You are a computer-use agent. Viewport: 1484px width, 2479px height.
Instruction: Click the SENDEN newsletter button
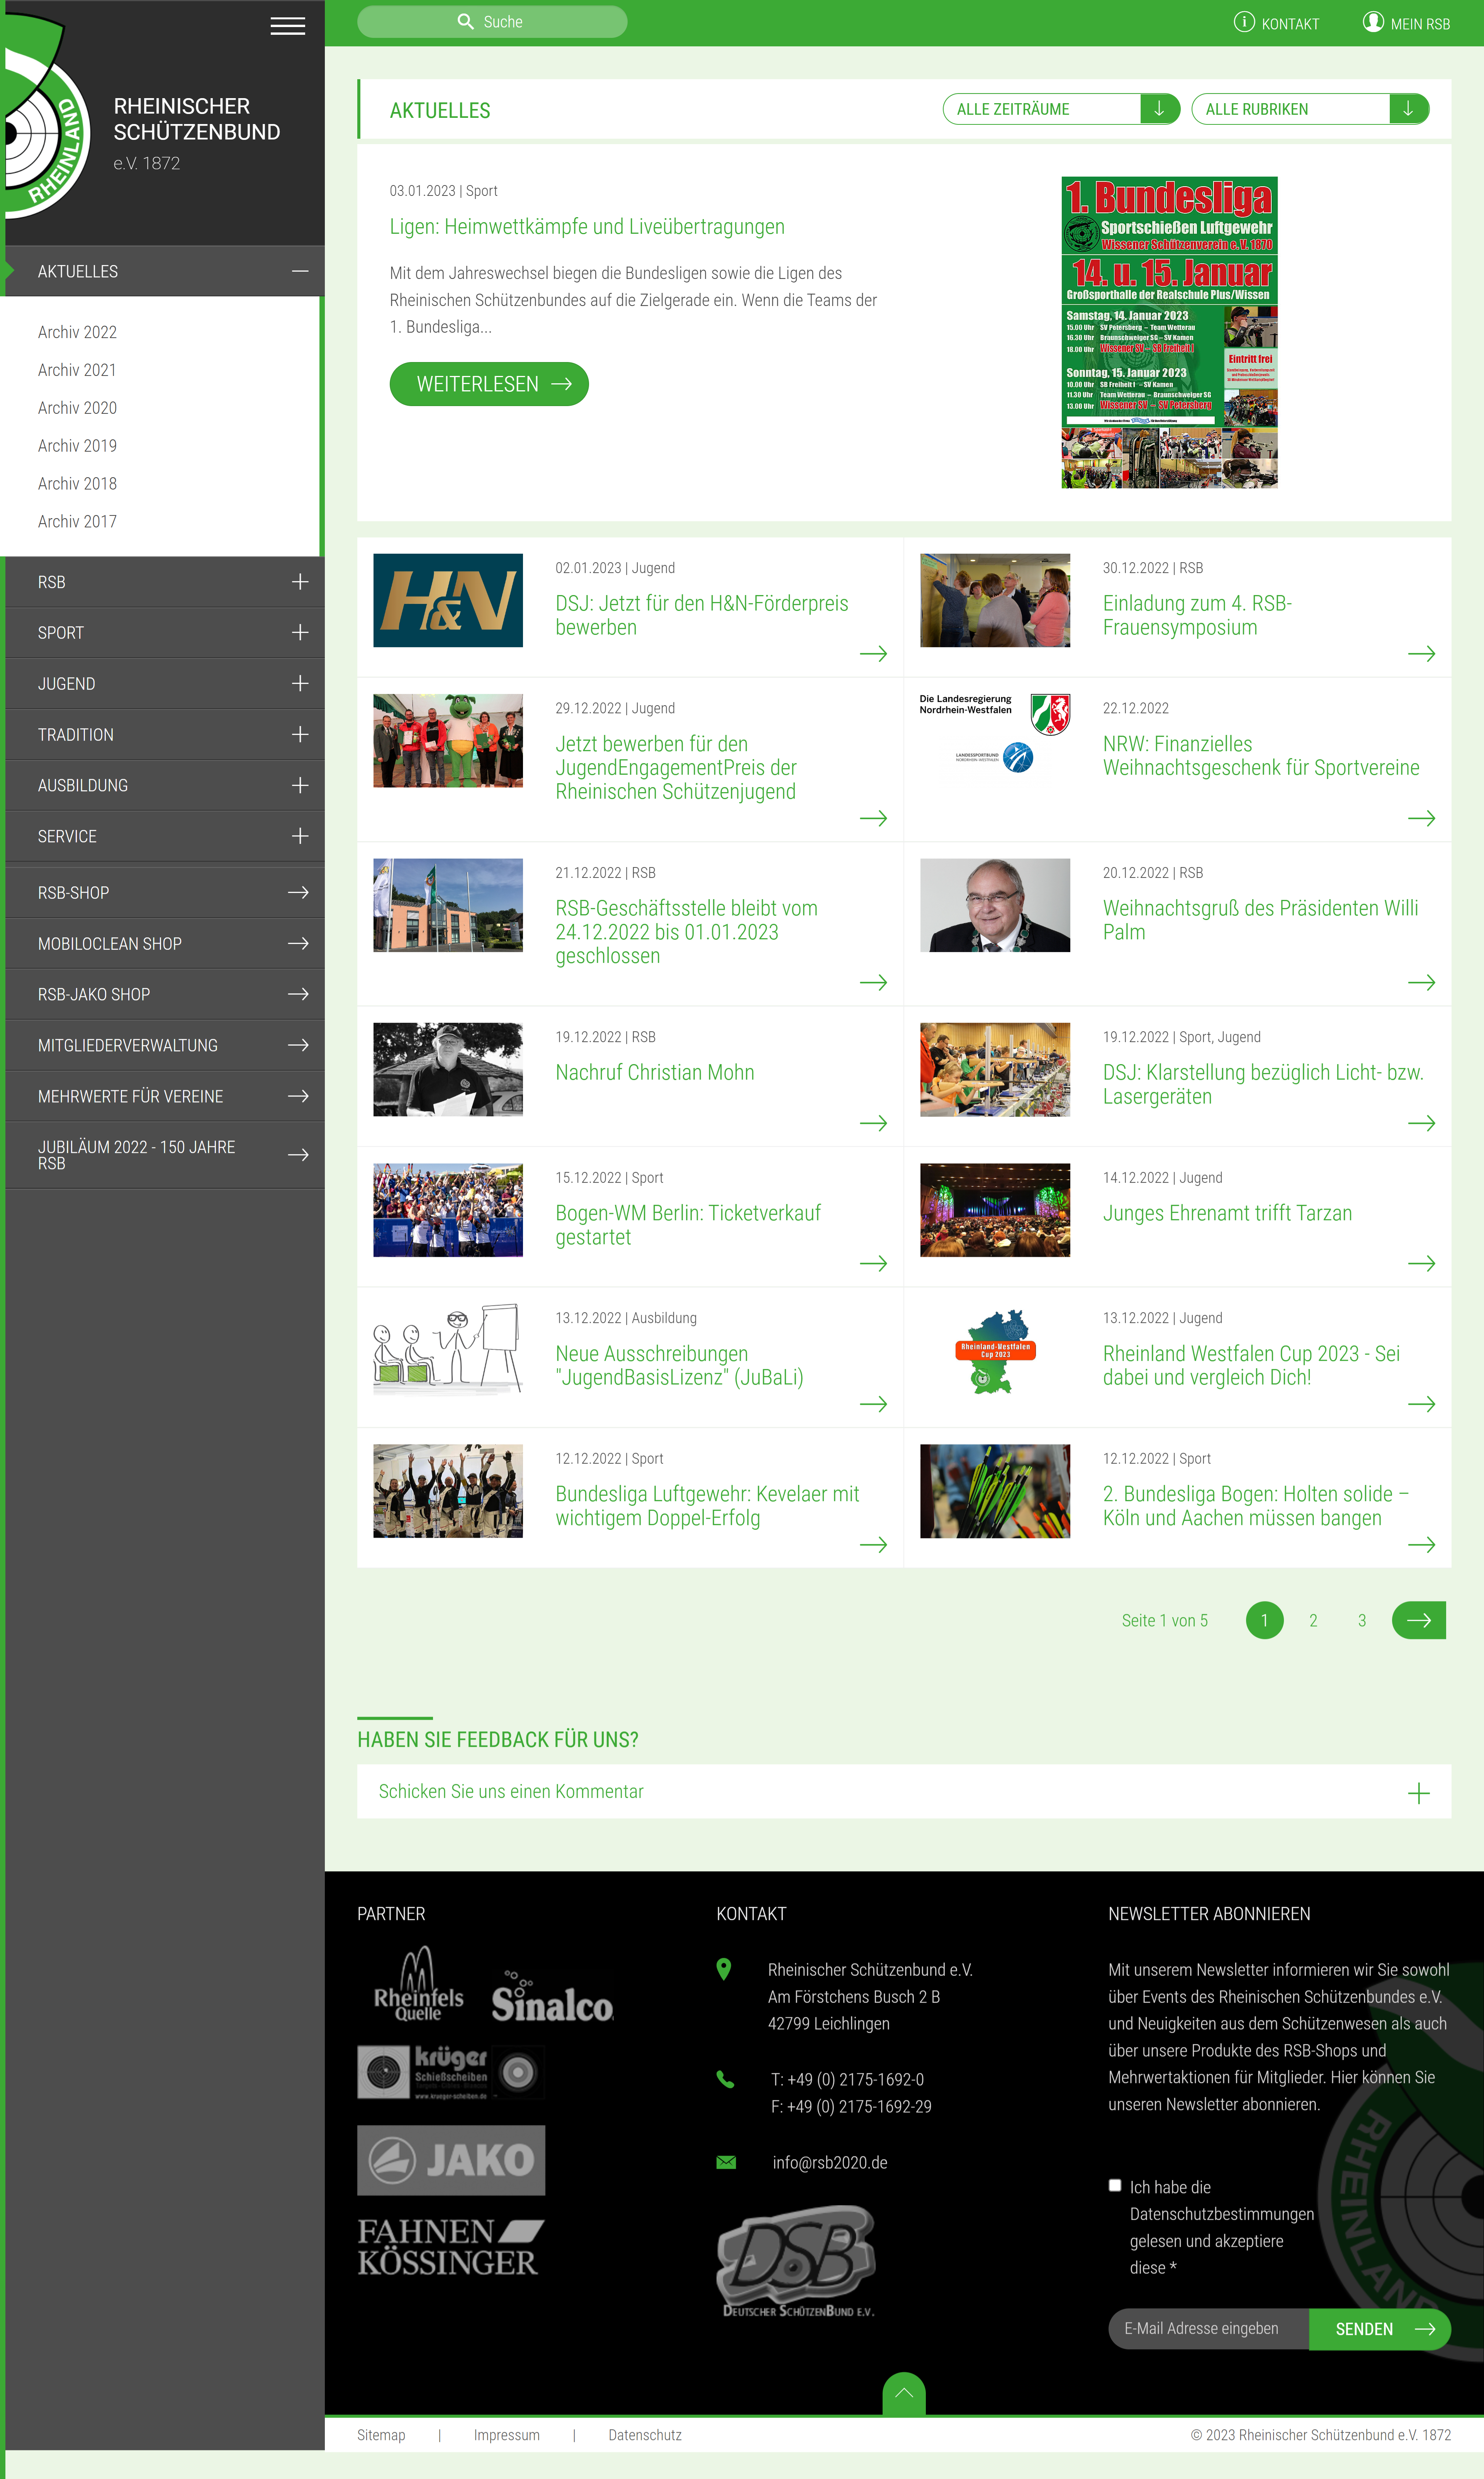tap(1380, 2329)
